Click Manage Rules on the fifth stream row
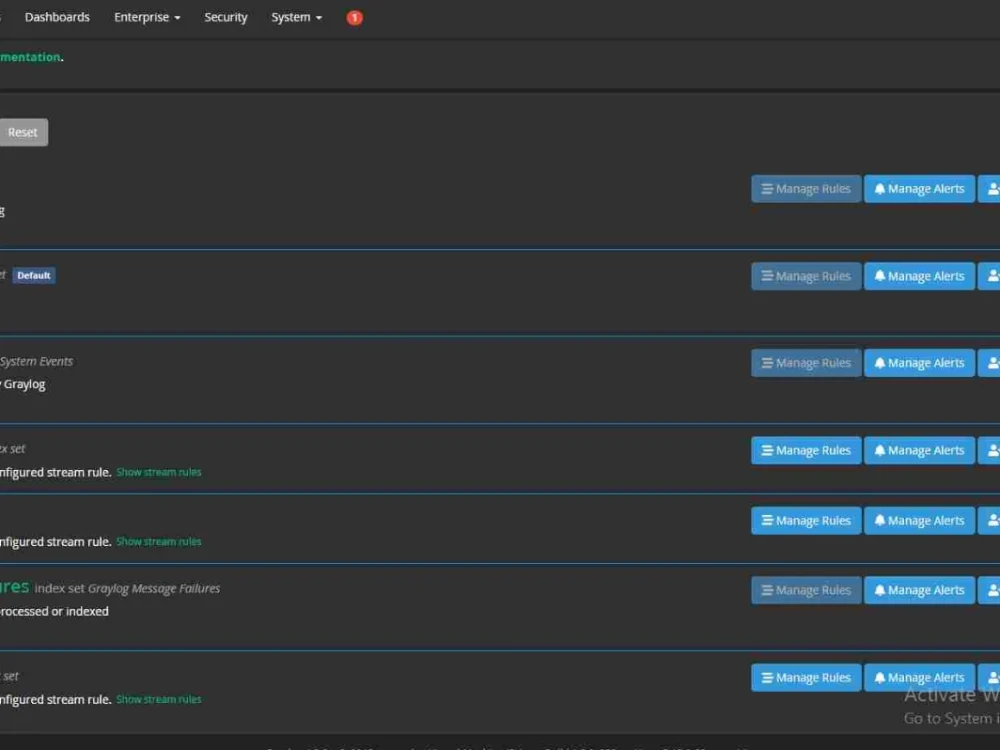This screenshot has width=1000, height=750. point(805,520)
